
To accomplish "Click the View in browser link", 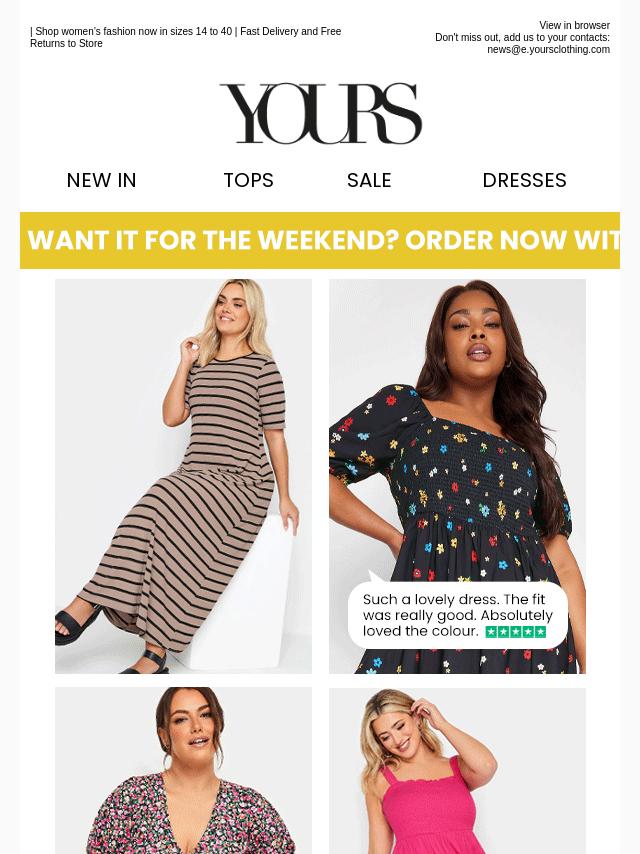I will [x=574, y=25].
